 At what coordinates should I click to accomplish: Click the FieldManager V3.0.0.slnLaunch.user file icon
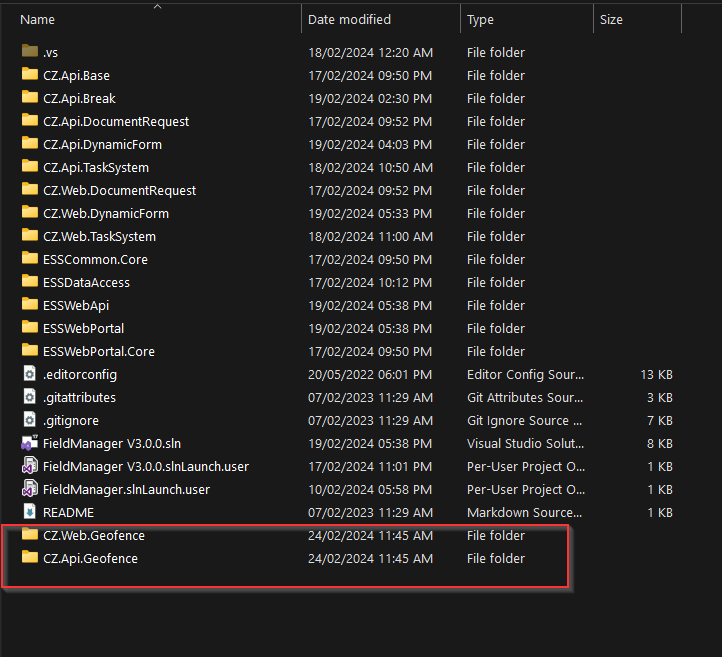(x=29, y=465)
